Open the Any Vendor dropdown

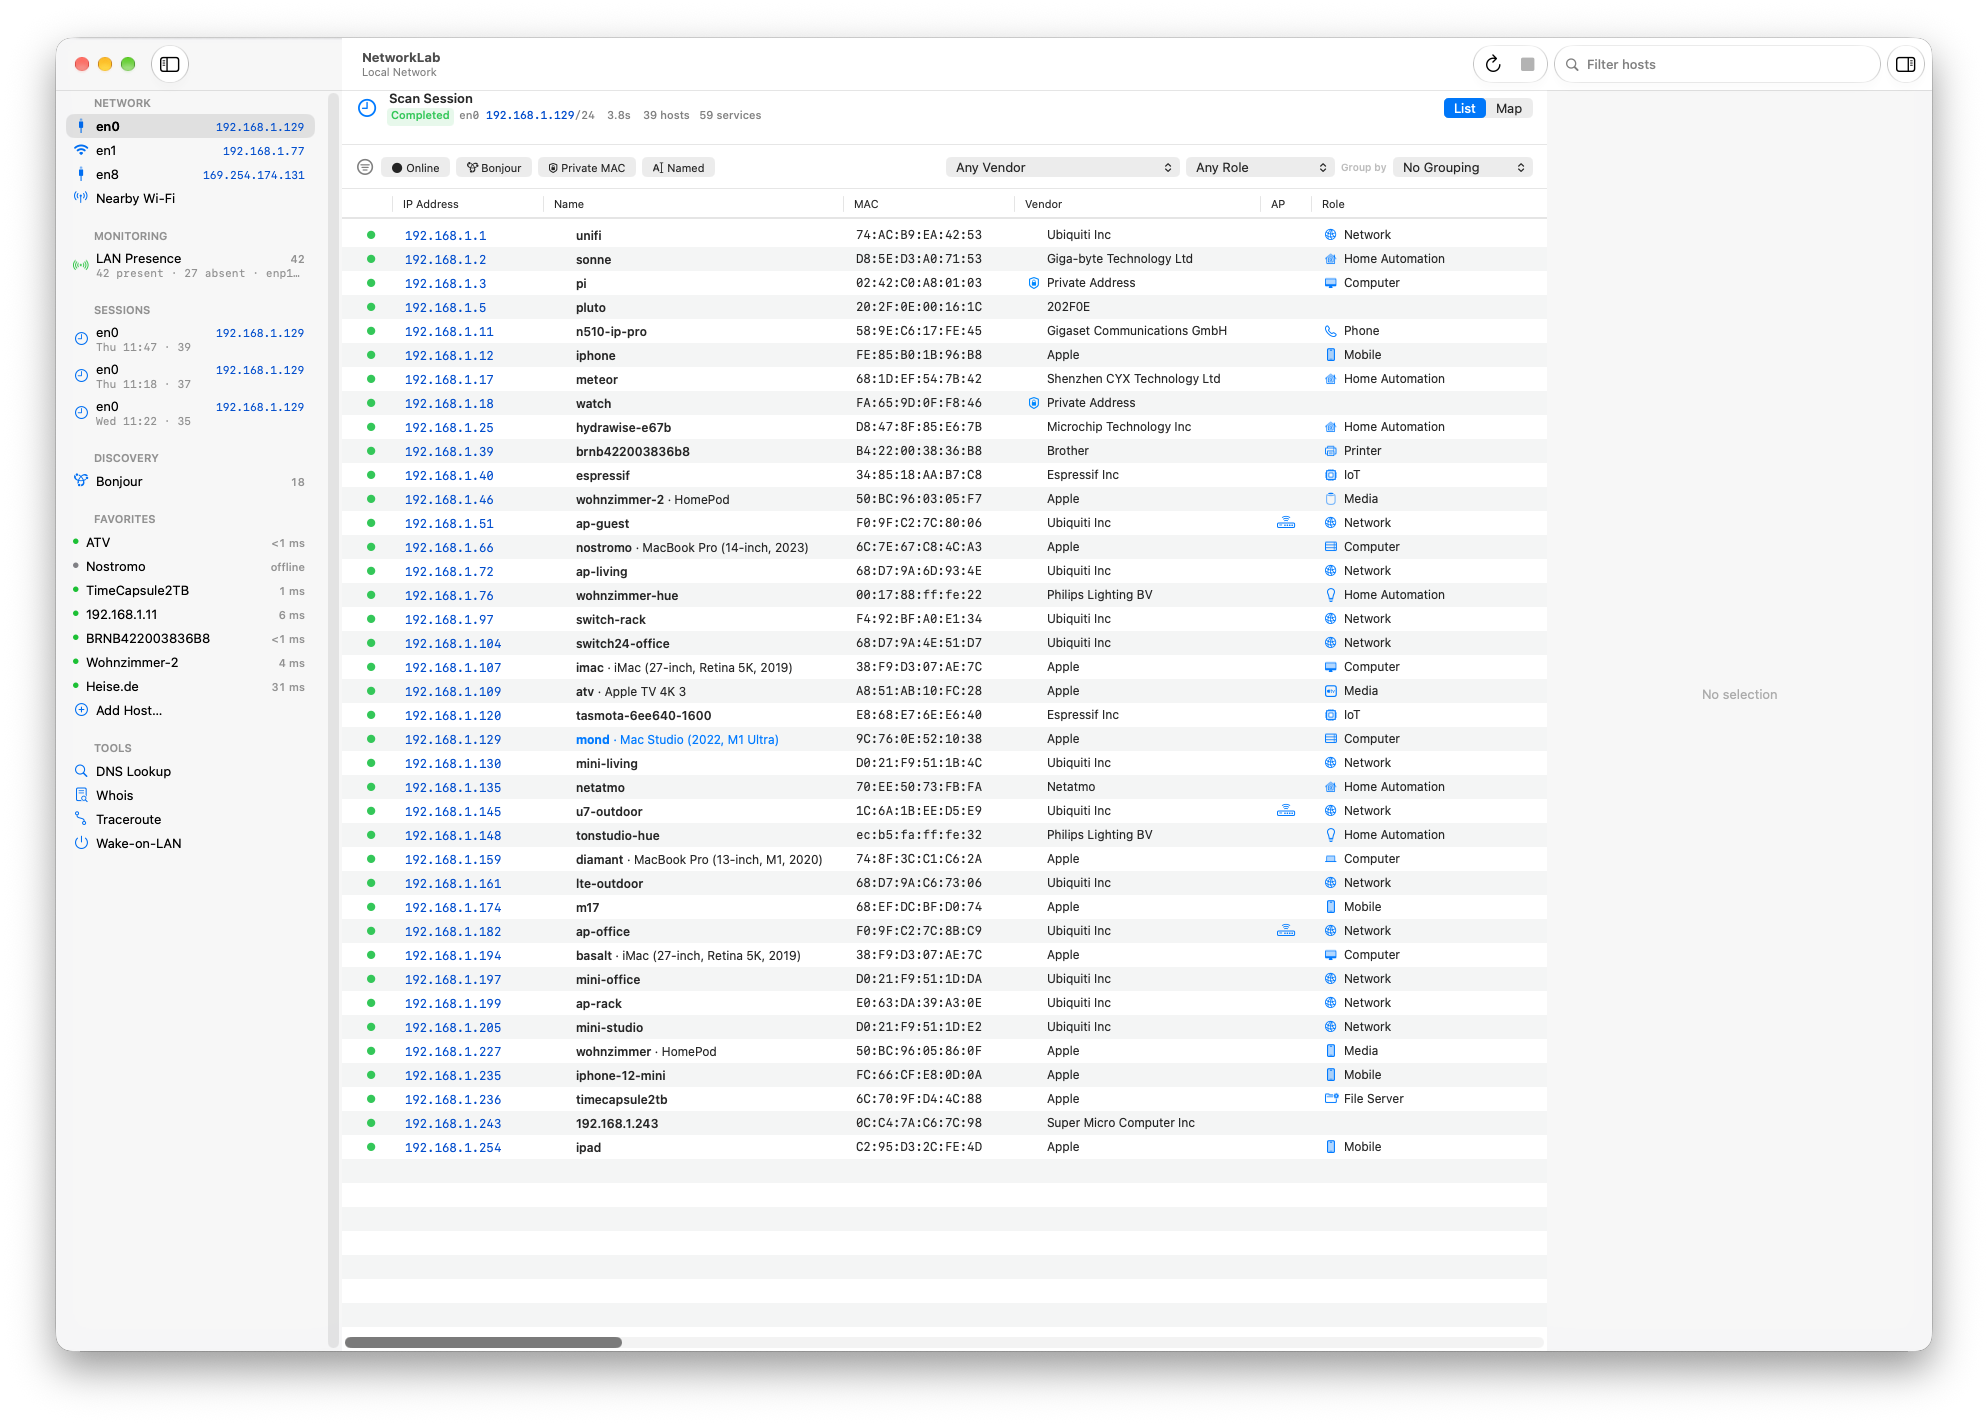tap(1063, 168)
